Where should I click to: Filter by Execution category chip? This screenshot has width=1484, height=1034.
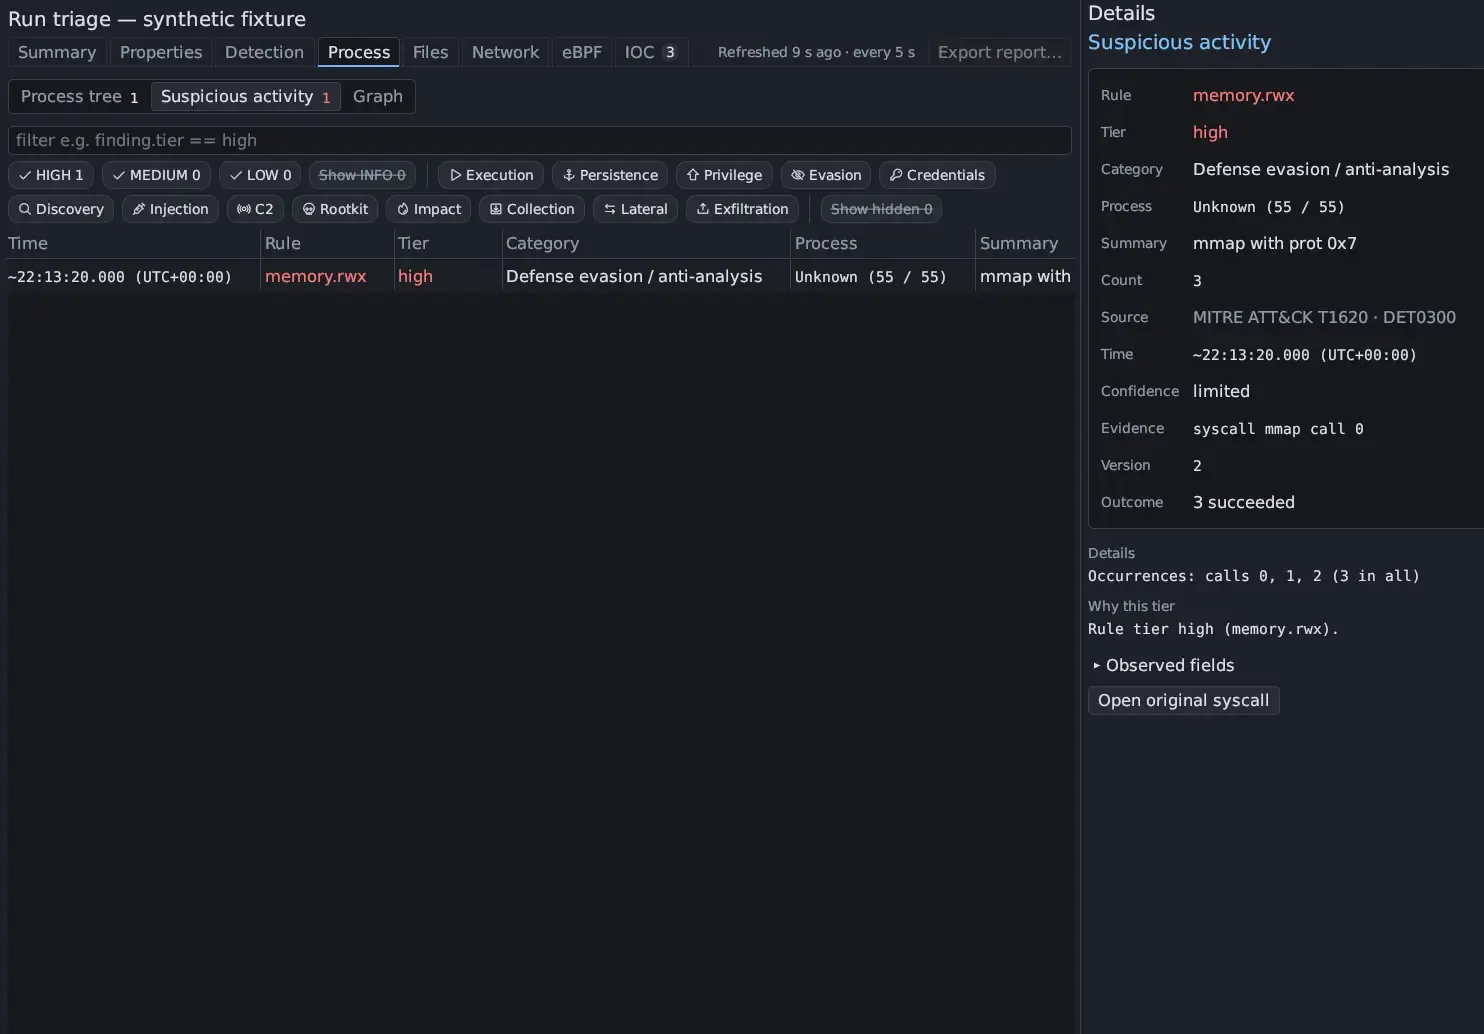491,175
